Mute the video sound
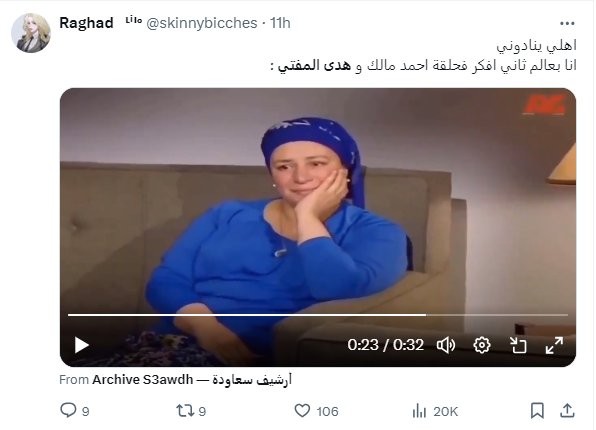Image resolution: width=596 pixels, height=430 pixels. click(x=446, y=345)
